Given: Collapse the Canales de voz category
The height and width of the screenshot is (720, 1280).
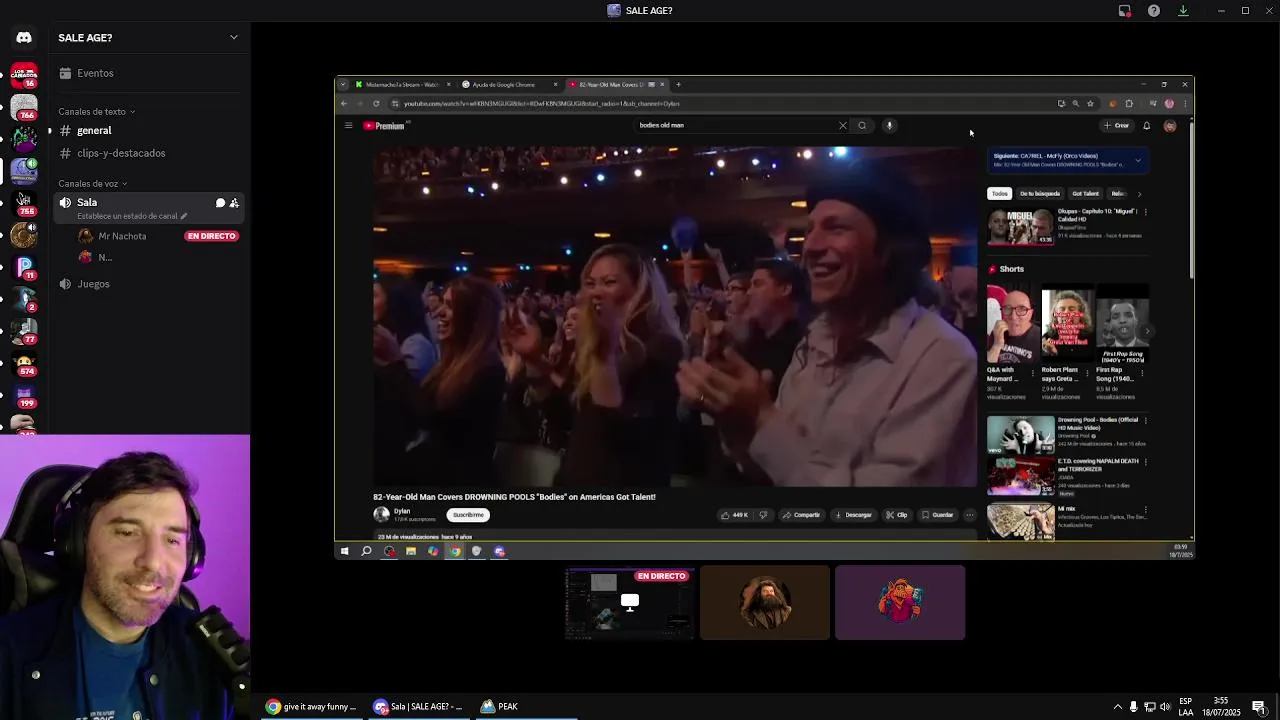Looking at the screenshot, I should [x=92, y=184].
